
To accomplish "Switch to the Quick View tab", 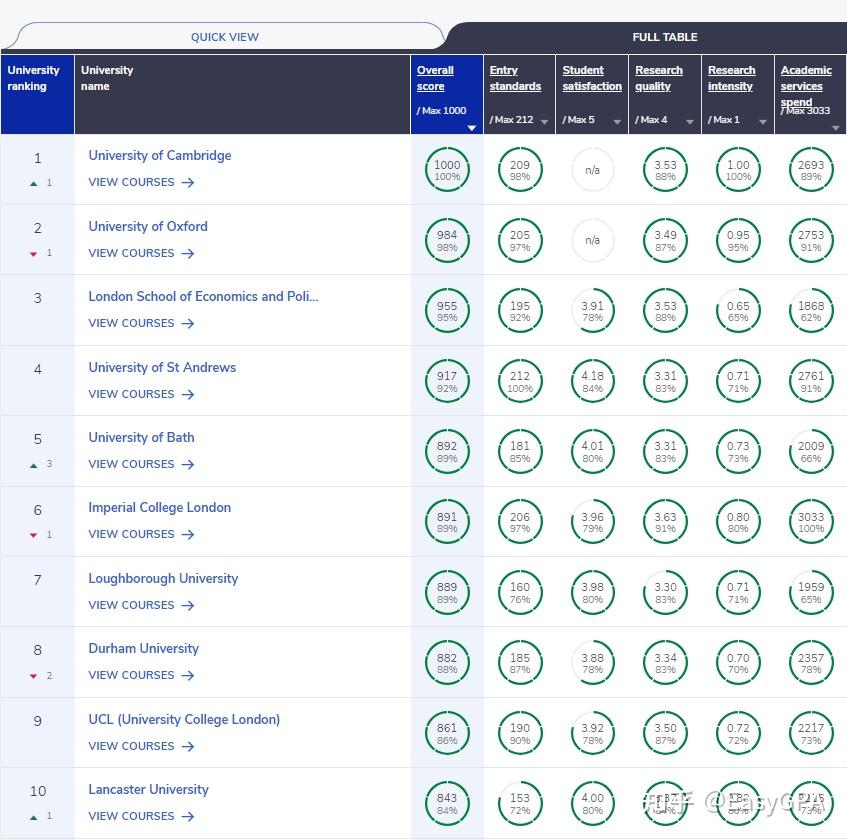I will [x=225, y=37].
